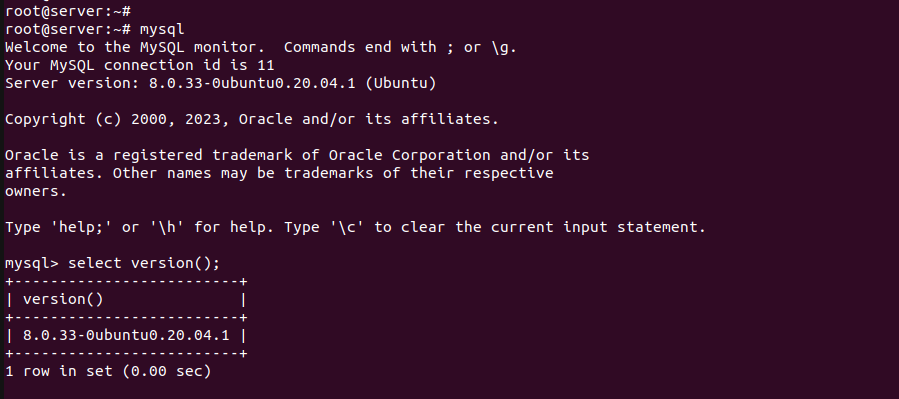Click the '(Ubuntu)' text in the server version line

[x=401, y=83]
